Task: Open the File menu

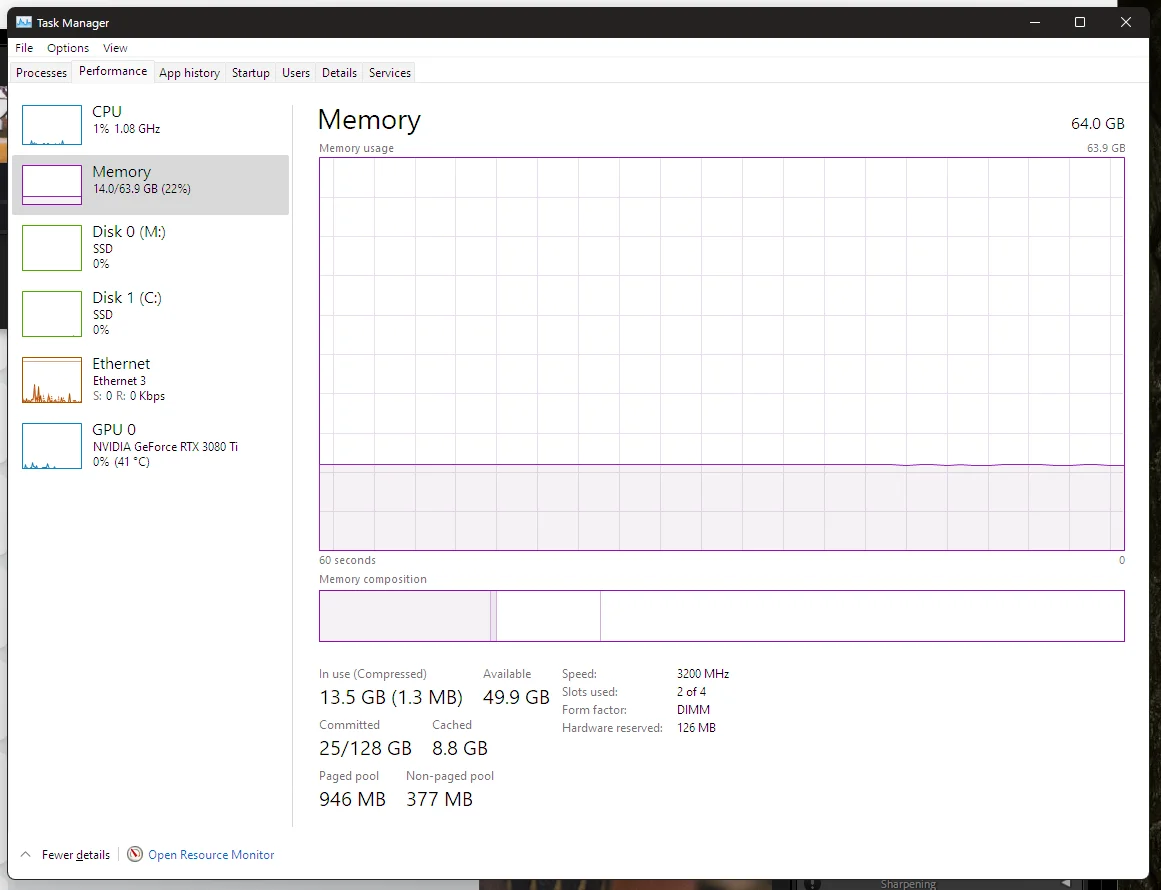Action: click(x=24, y=48)
